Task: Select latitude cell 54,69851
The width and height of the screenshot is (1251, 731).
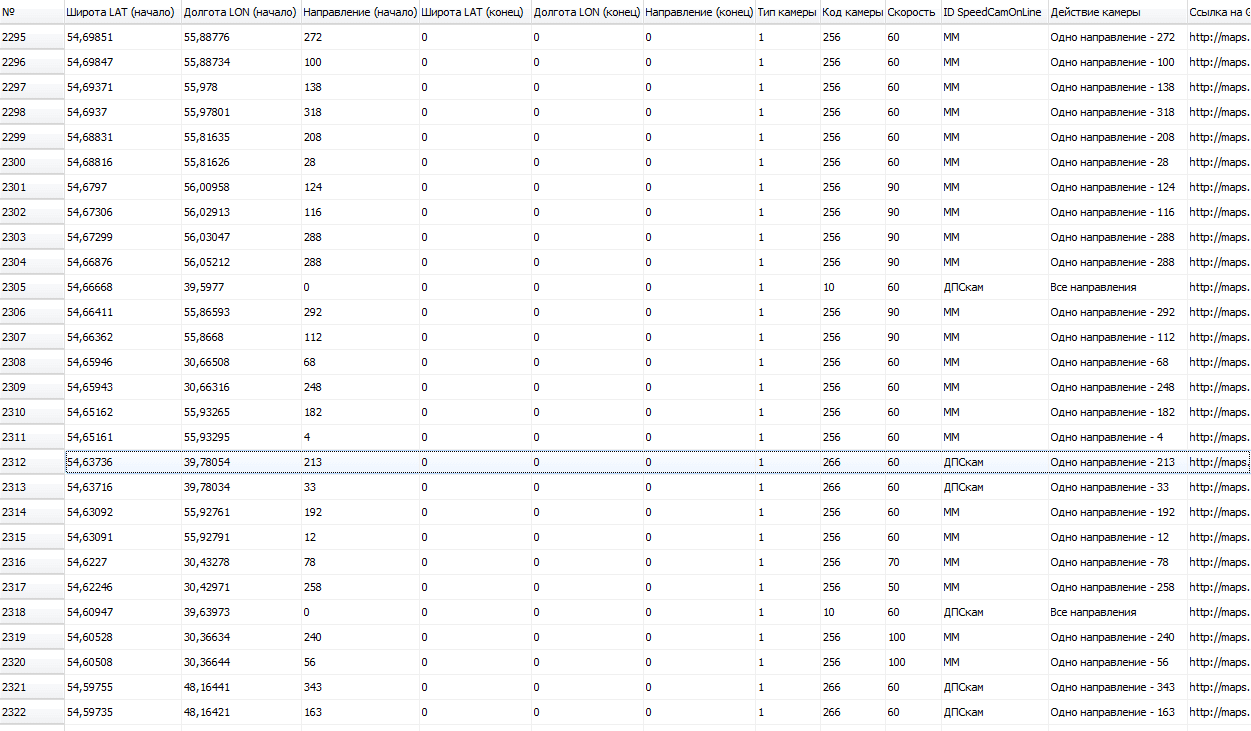Action: tap(89, 37)
